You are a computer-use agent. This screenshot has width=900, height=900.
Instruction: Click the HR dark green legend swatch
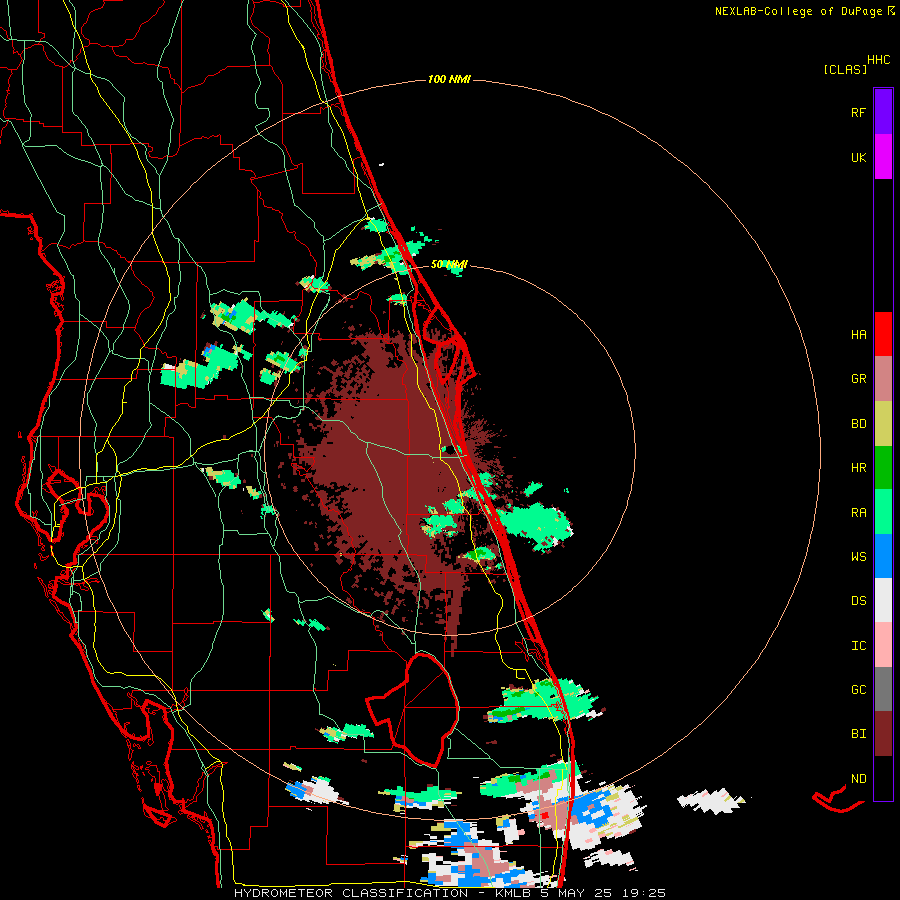coord(883,468)
